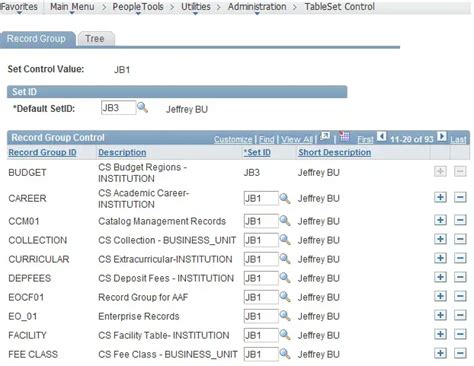Delete the EO_01 row
Image resolution: width=474 pixels, height=366 pixels.
coord(460,315)
